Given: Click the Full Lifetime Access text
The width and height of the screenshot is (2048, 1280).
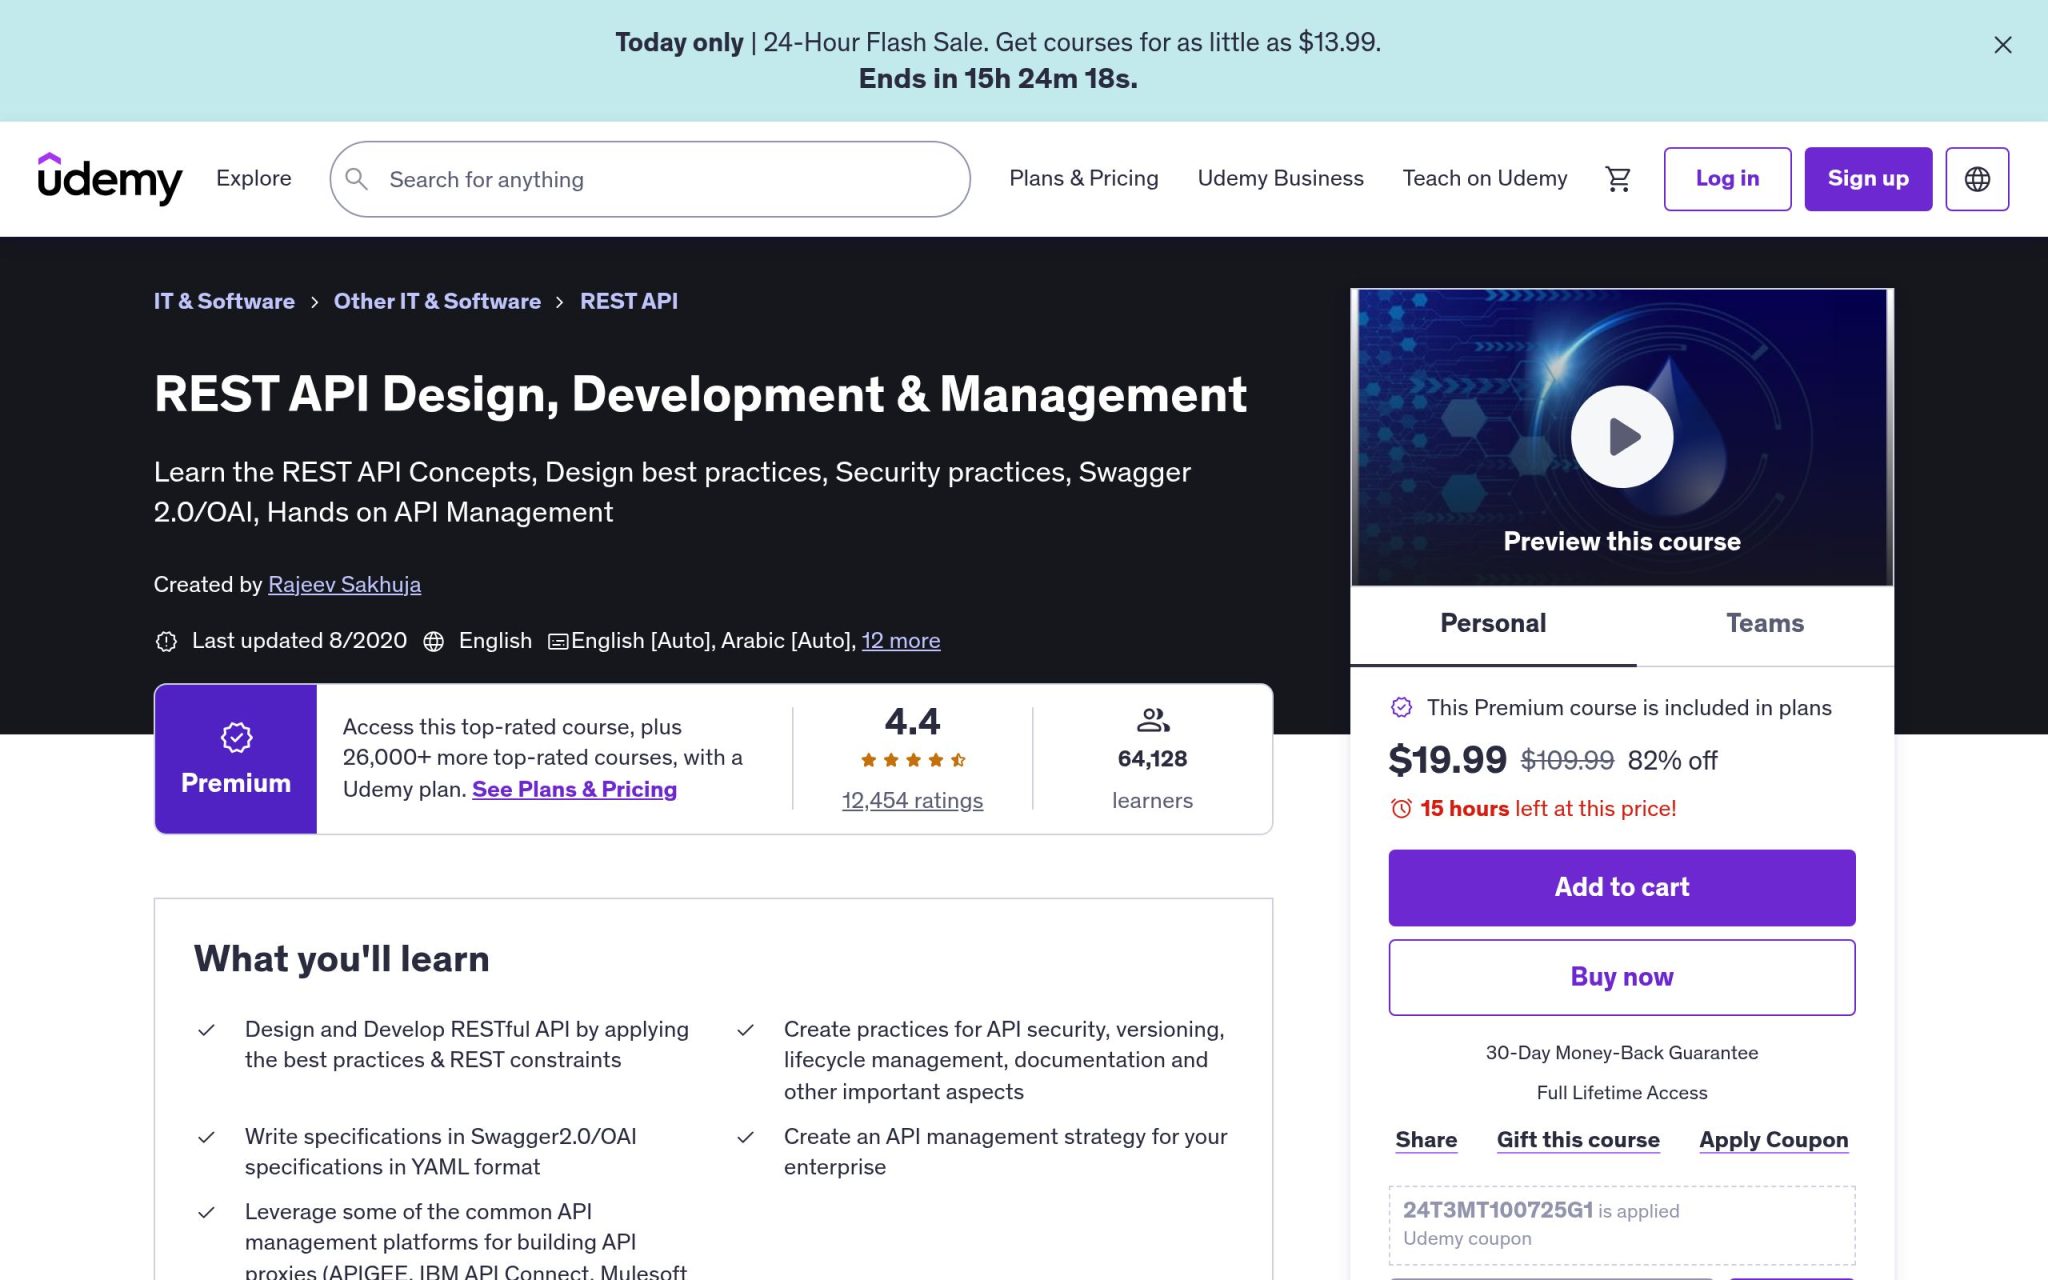Looking at the screenshot, I should pyautogui.click(x=1622, y=1093).
